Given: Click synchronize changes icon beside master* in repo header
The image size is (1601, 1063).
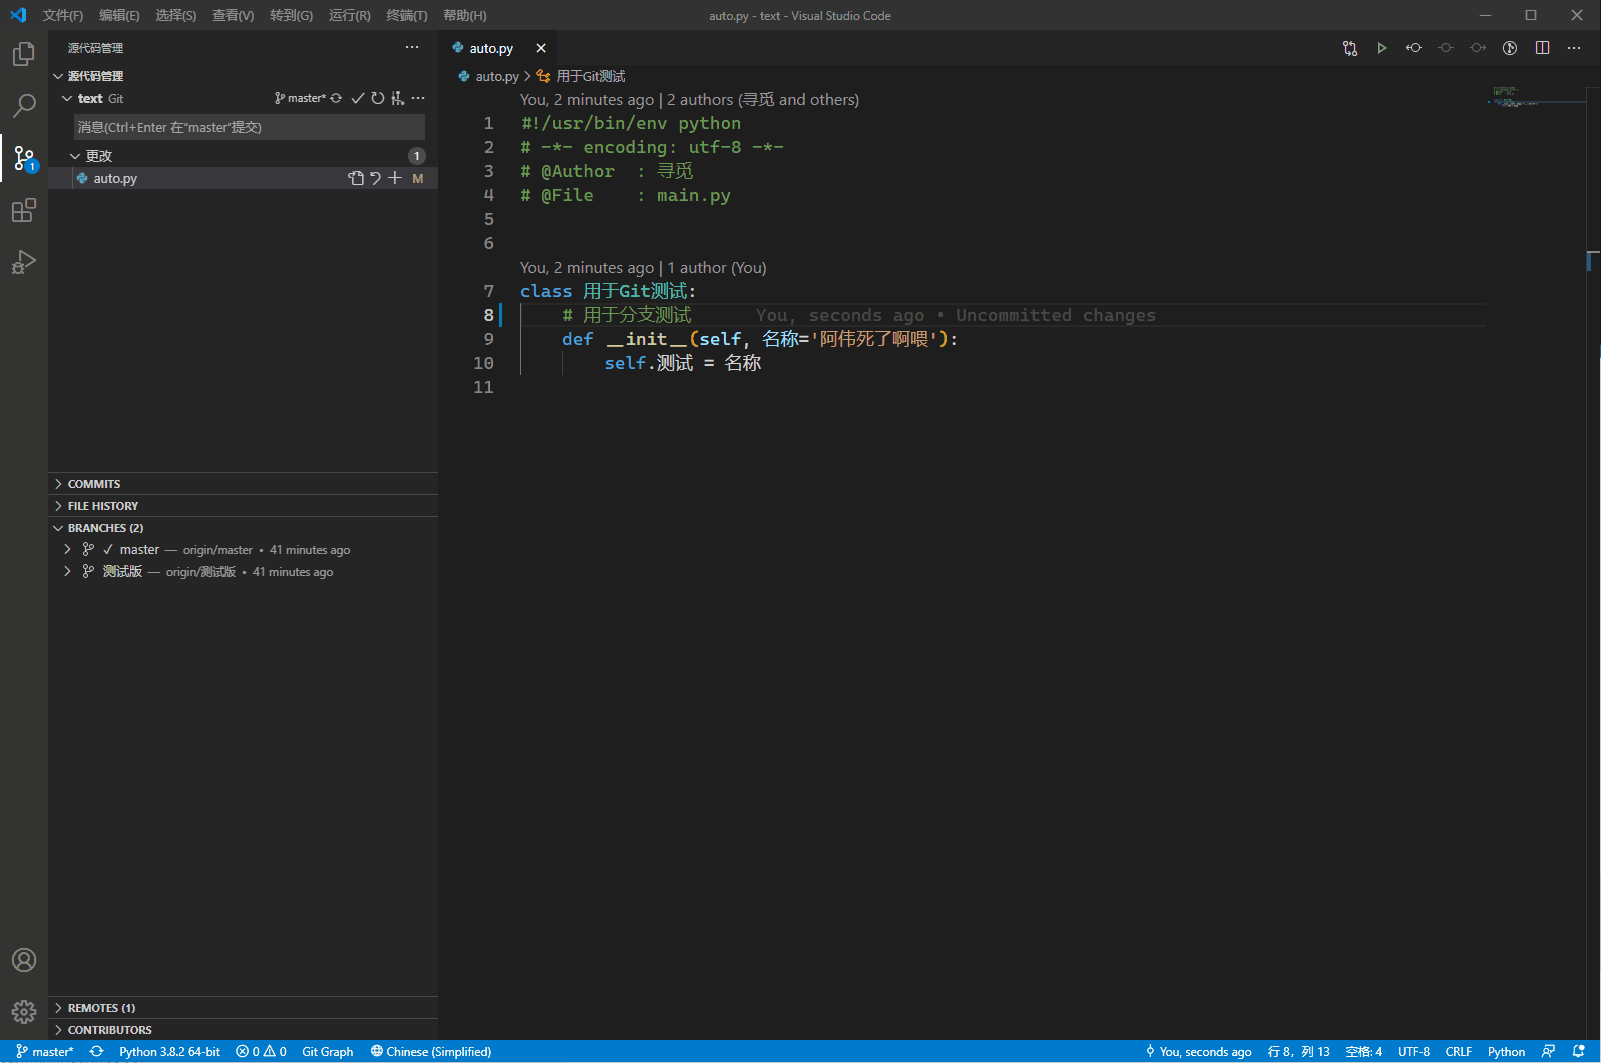Looking at the screenshot, I should [x=336, y=98].
